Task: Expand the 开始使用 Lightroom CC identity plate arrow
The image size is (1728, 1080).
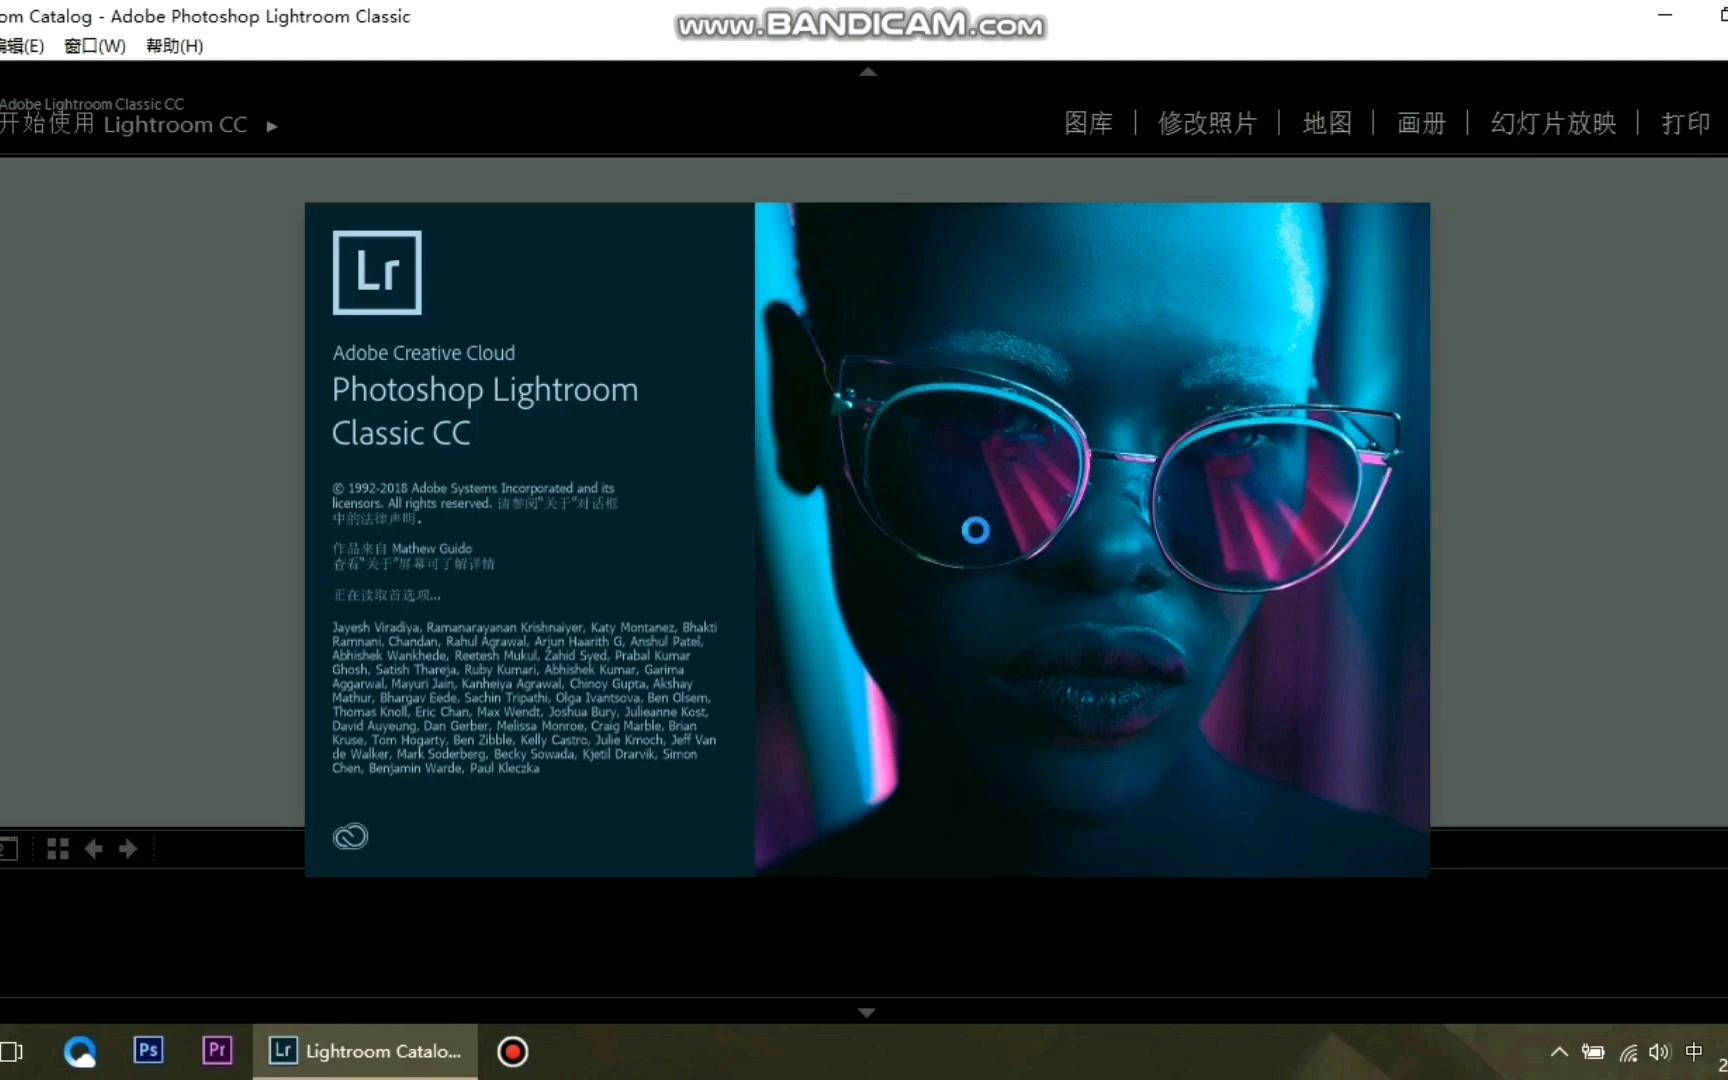Action: [272, 127]
